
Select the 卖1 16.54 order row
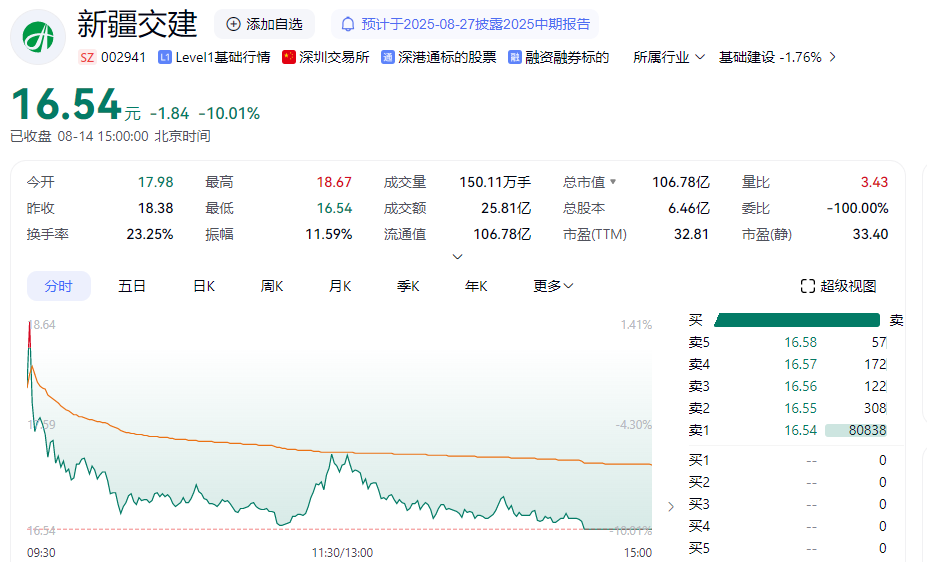pos(787,430)
